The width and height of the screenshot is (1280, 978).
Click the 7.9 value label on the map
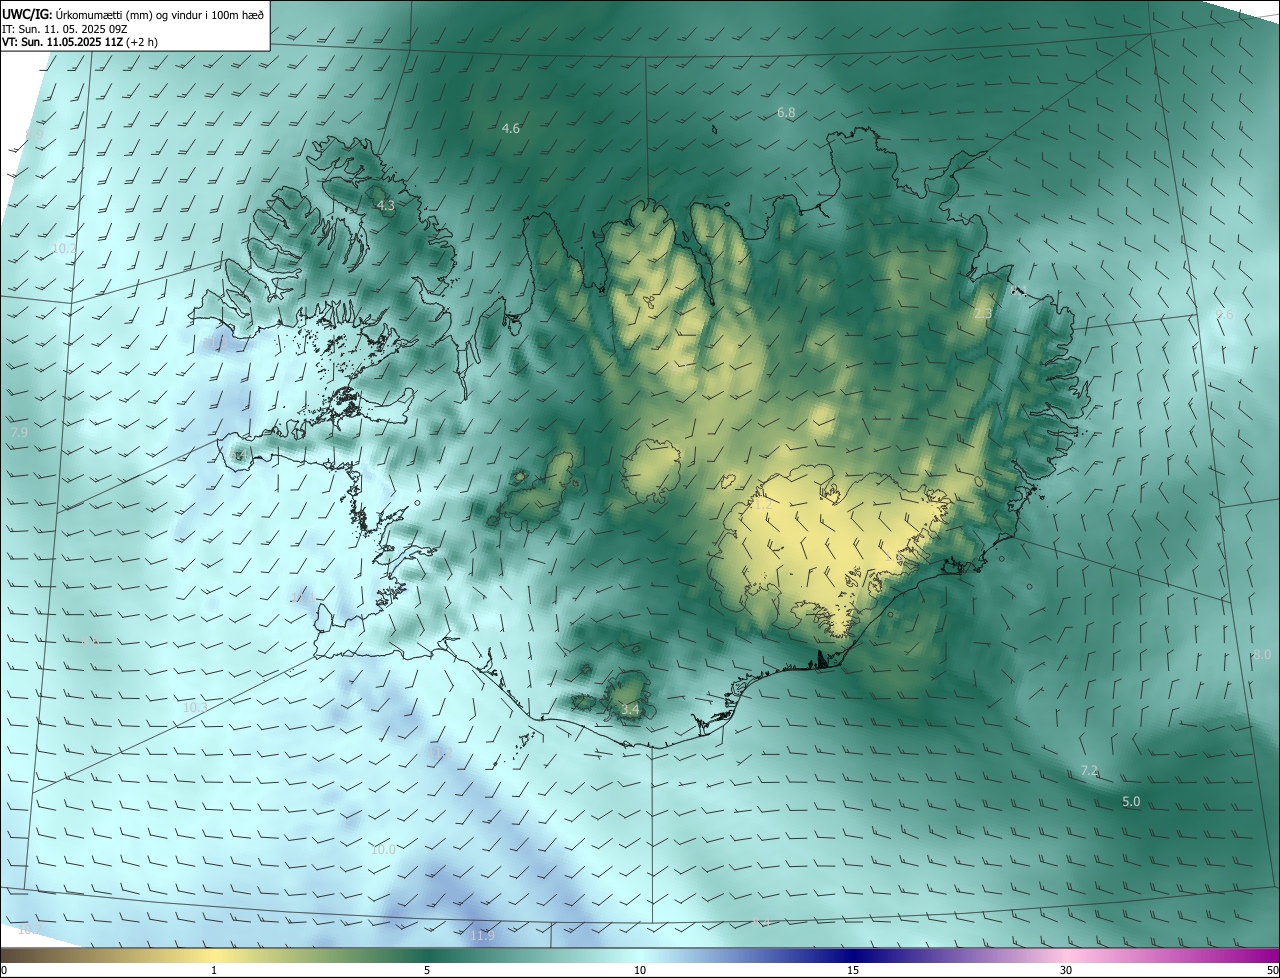point(19,433)
